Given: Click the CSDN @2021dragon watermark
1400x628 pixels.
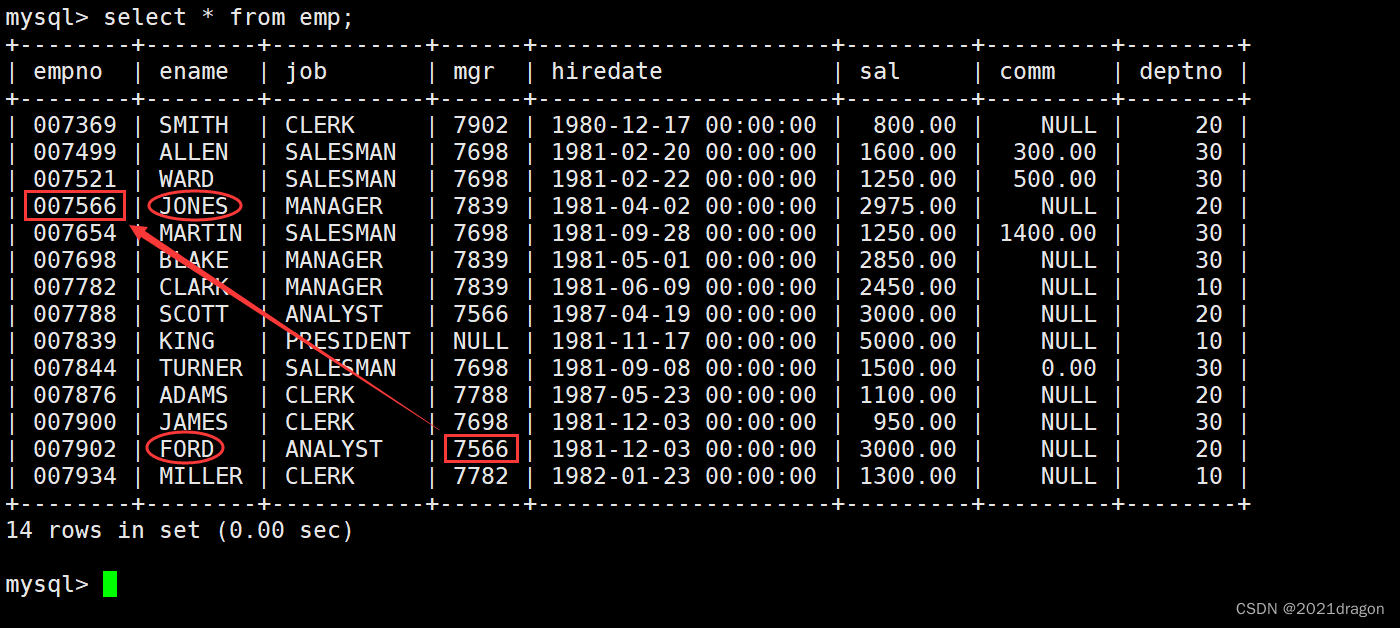Looking at the screenshot, I should tap(1310, 608).
